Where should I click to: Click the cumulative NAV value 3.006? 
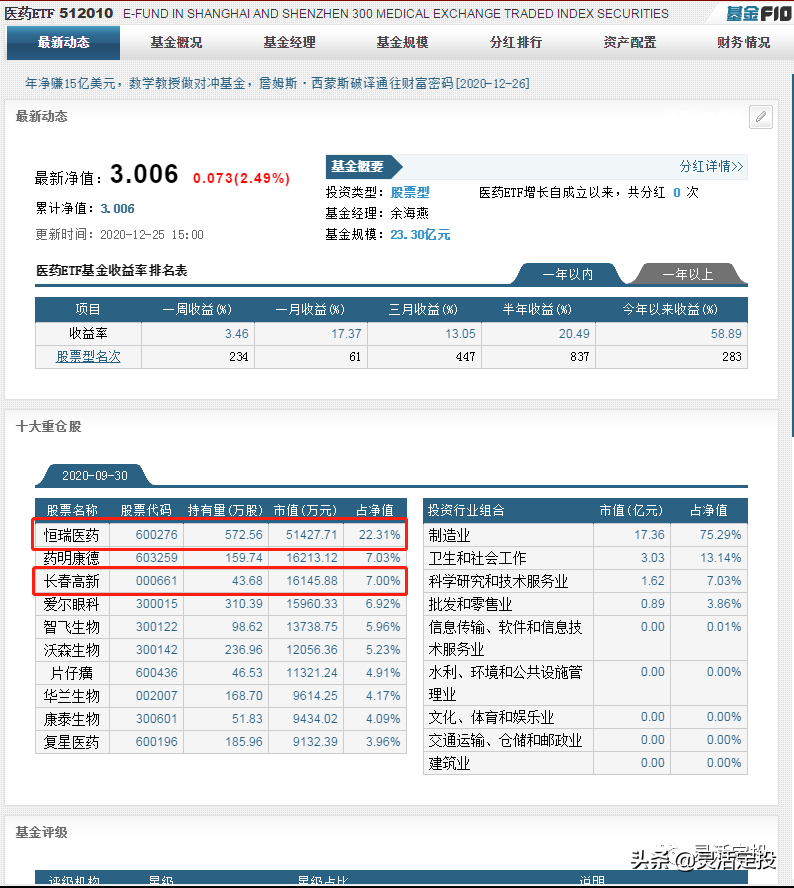[117, 208]
